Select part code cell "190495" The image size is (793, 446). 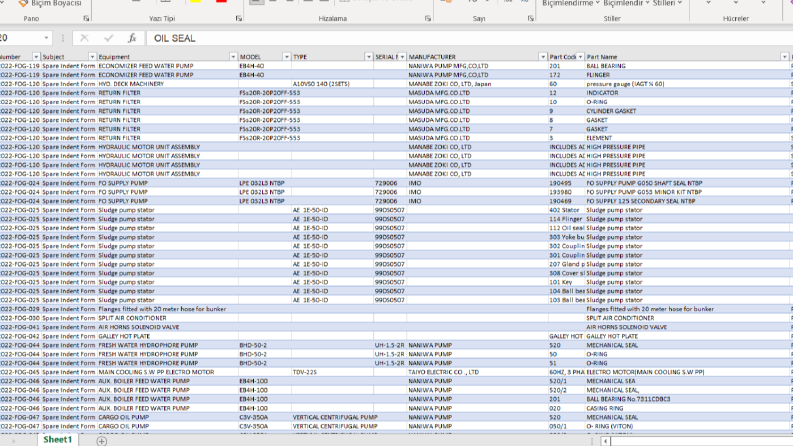(566, 183)
